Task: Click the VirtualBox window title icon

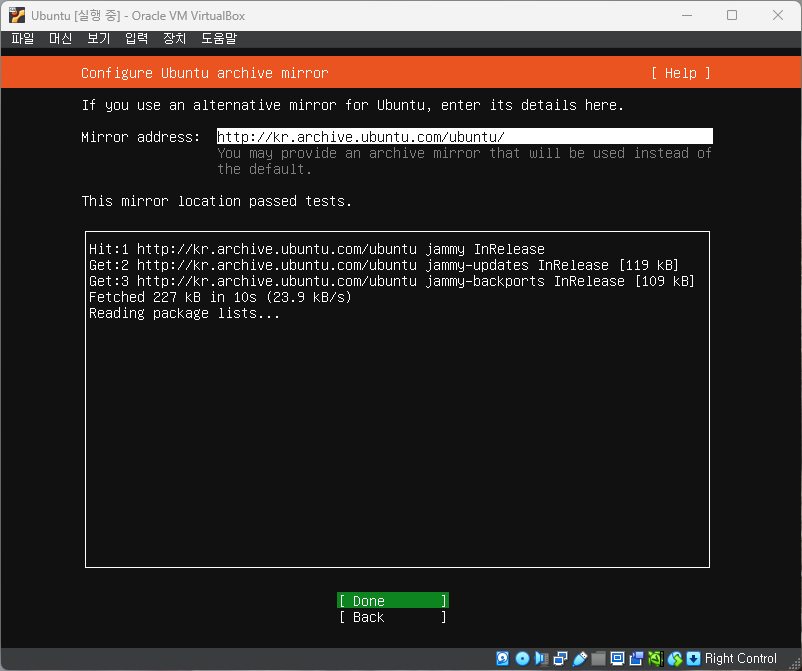Action: (17, 15)
